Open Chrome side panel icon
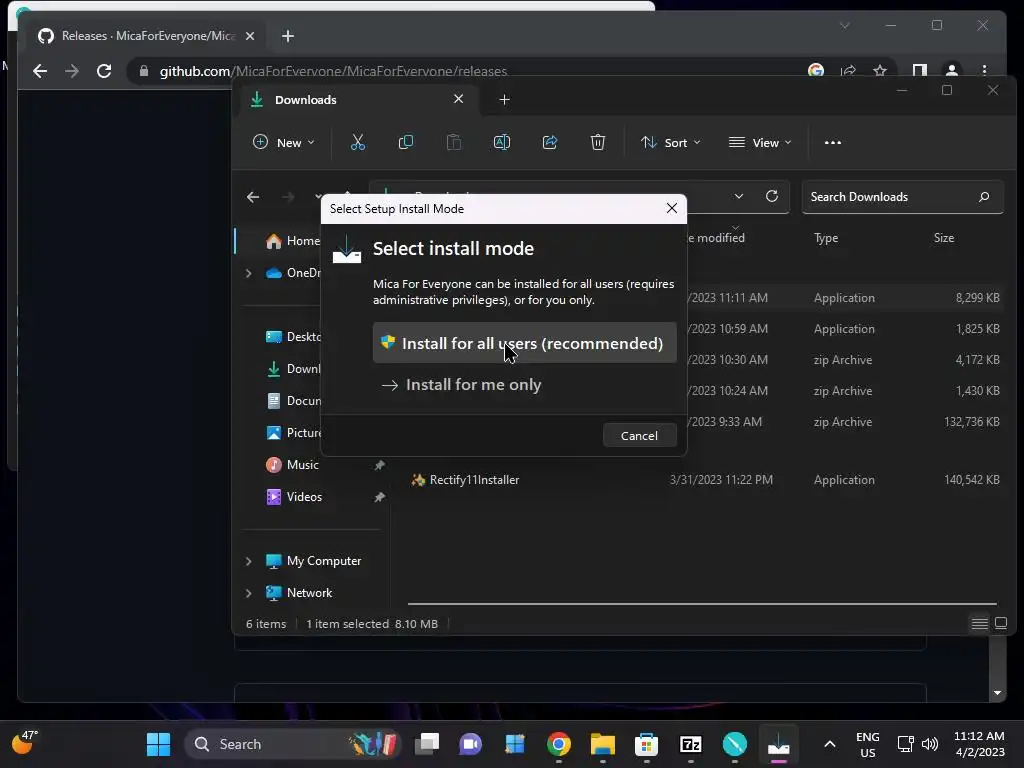This screenshot has height=768, width=1024. coord(920,71)
